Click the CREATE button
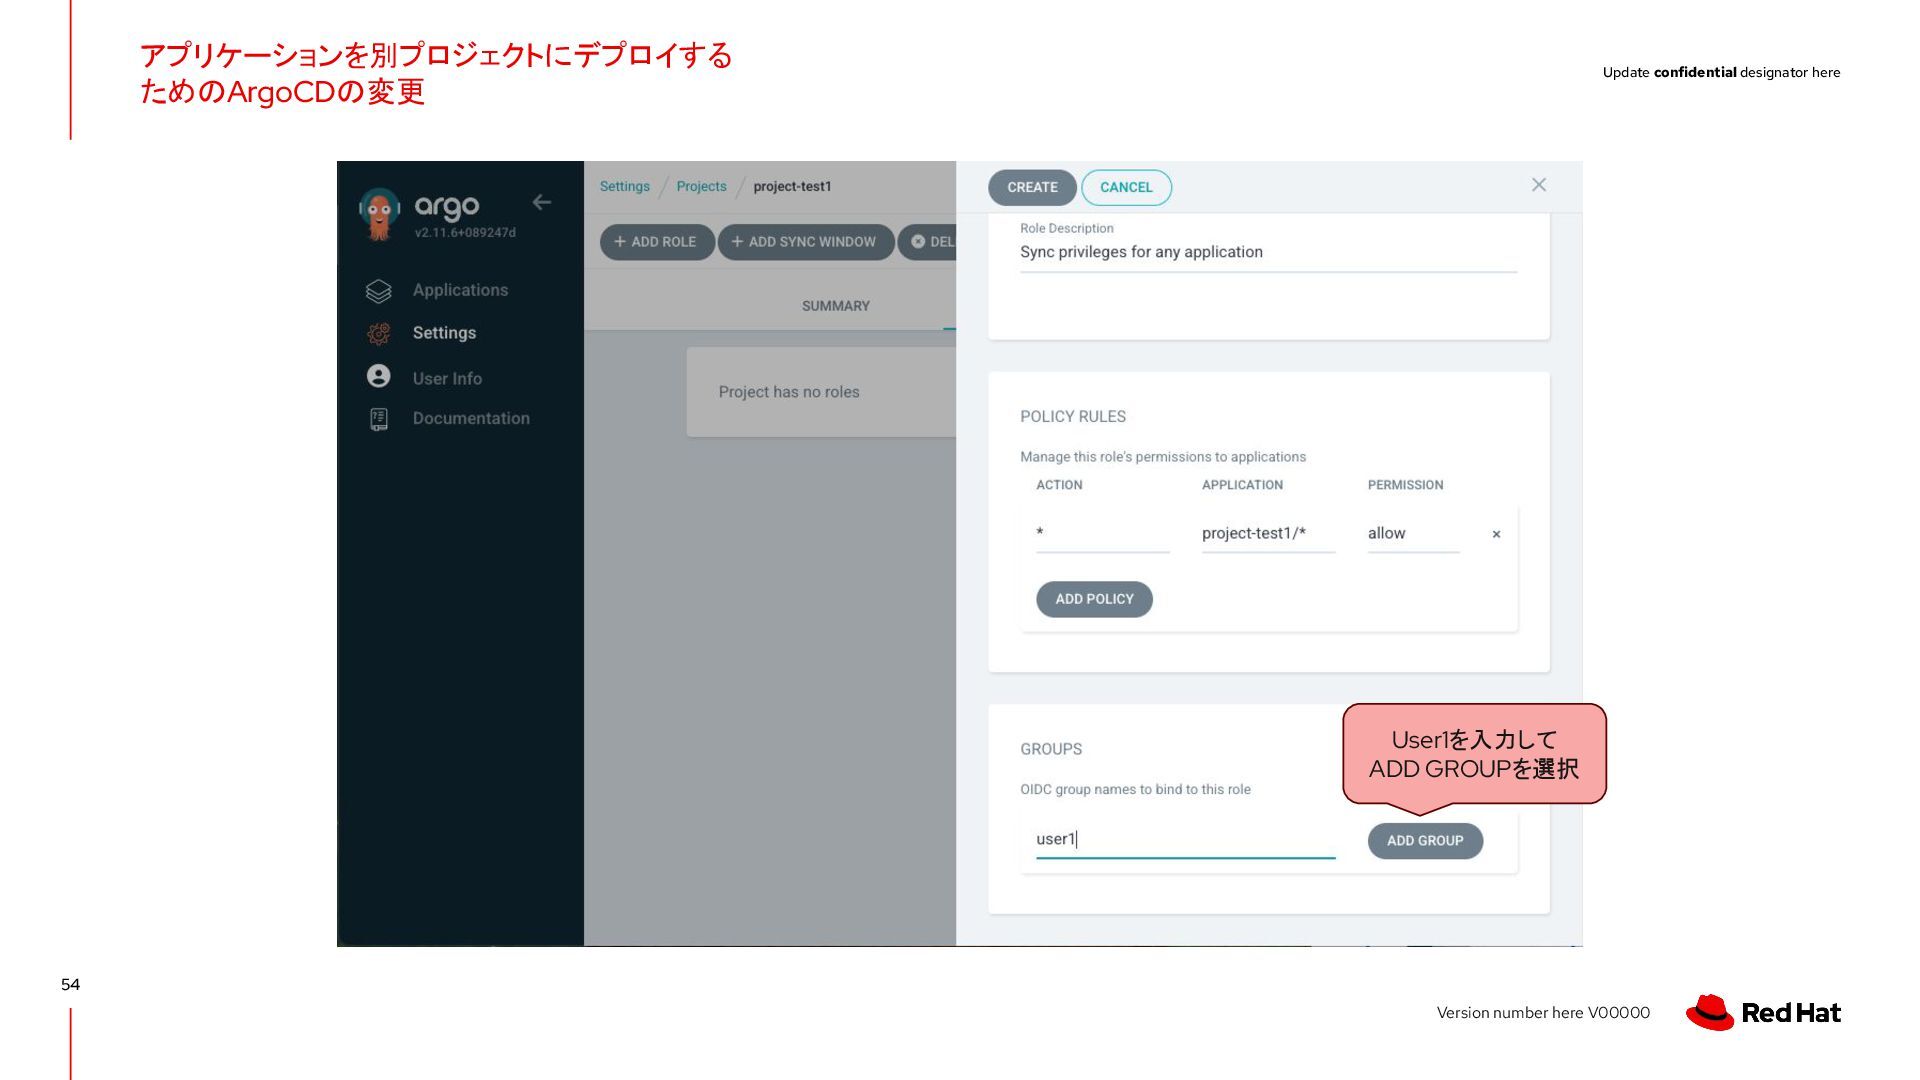The height and width of the screenshot is (1080, 1920). [1032, 187]
